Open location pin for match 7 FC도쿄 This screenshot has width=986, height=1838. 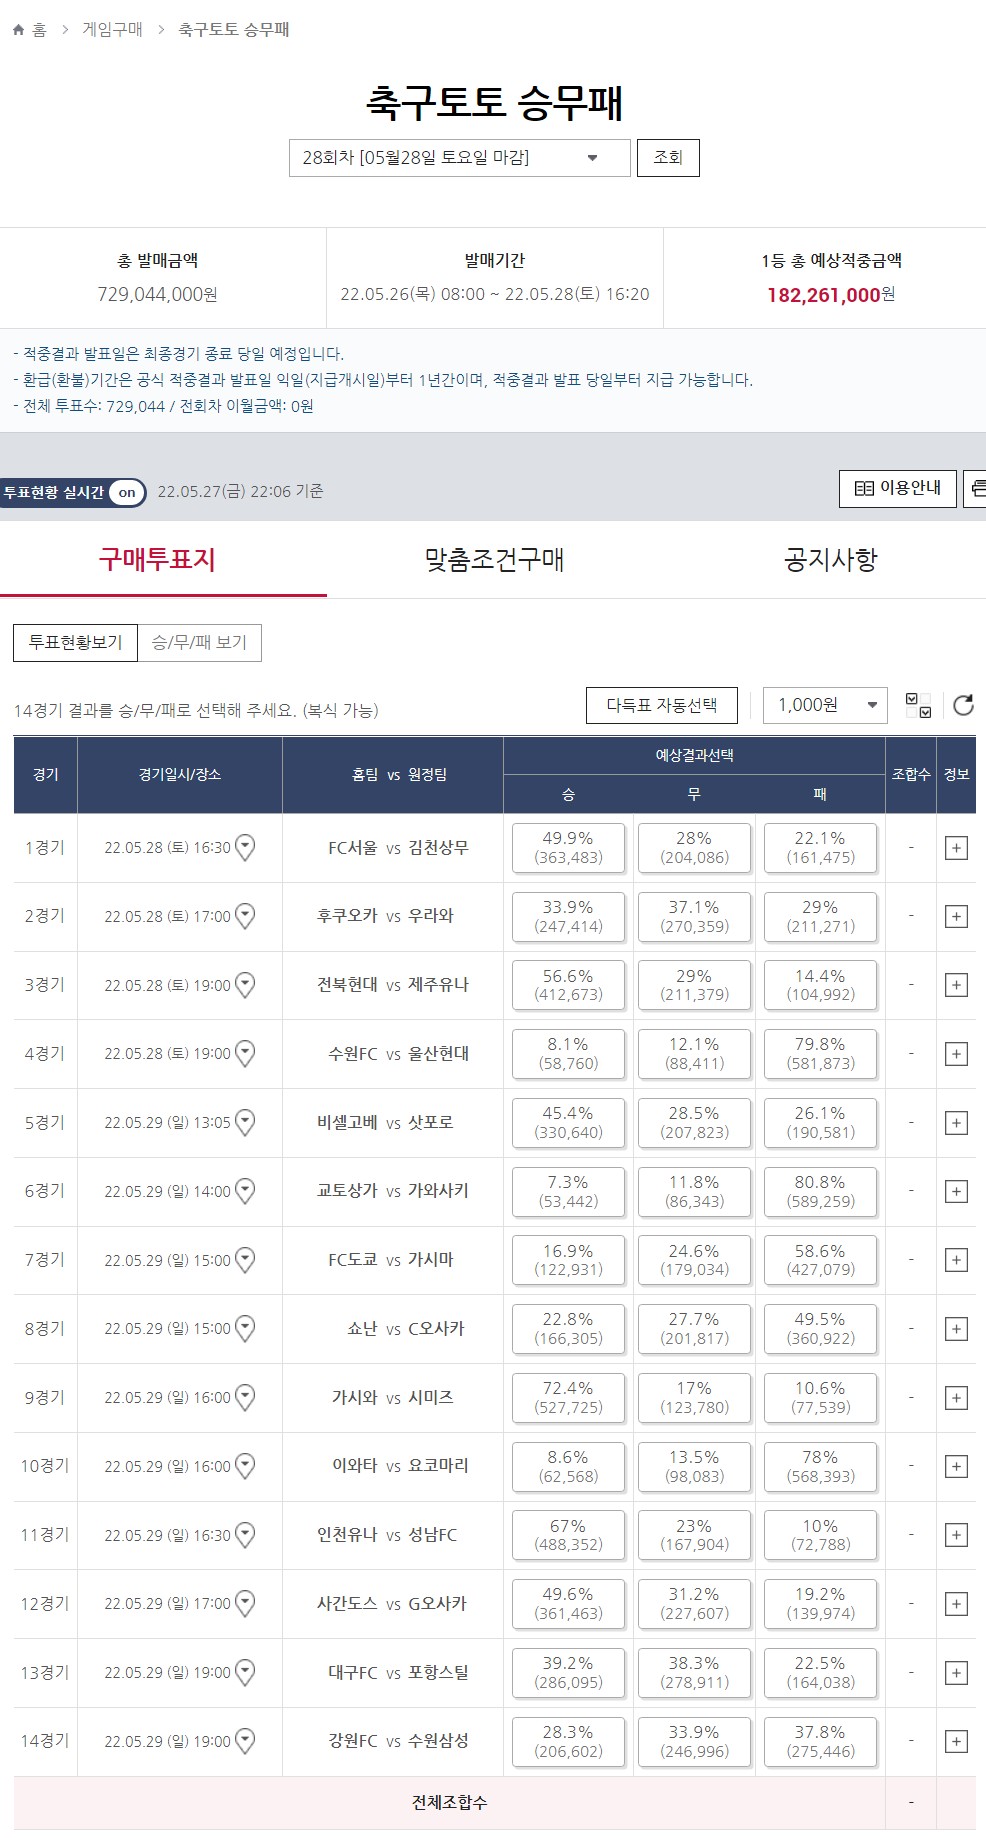click(x=245, y=1260)
